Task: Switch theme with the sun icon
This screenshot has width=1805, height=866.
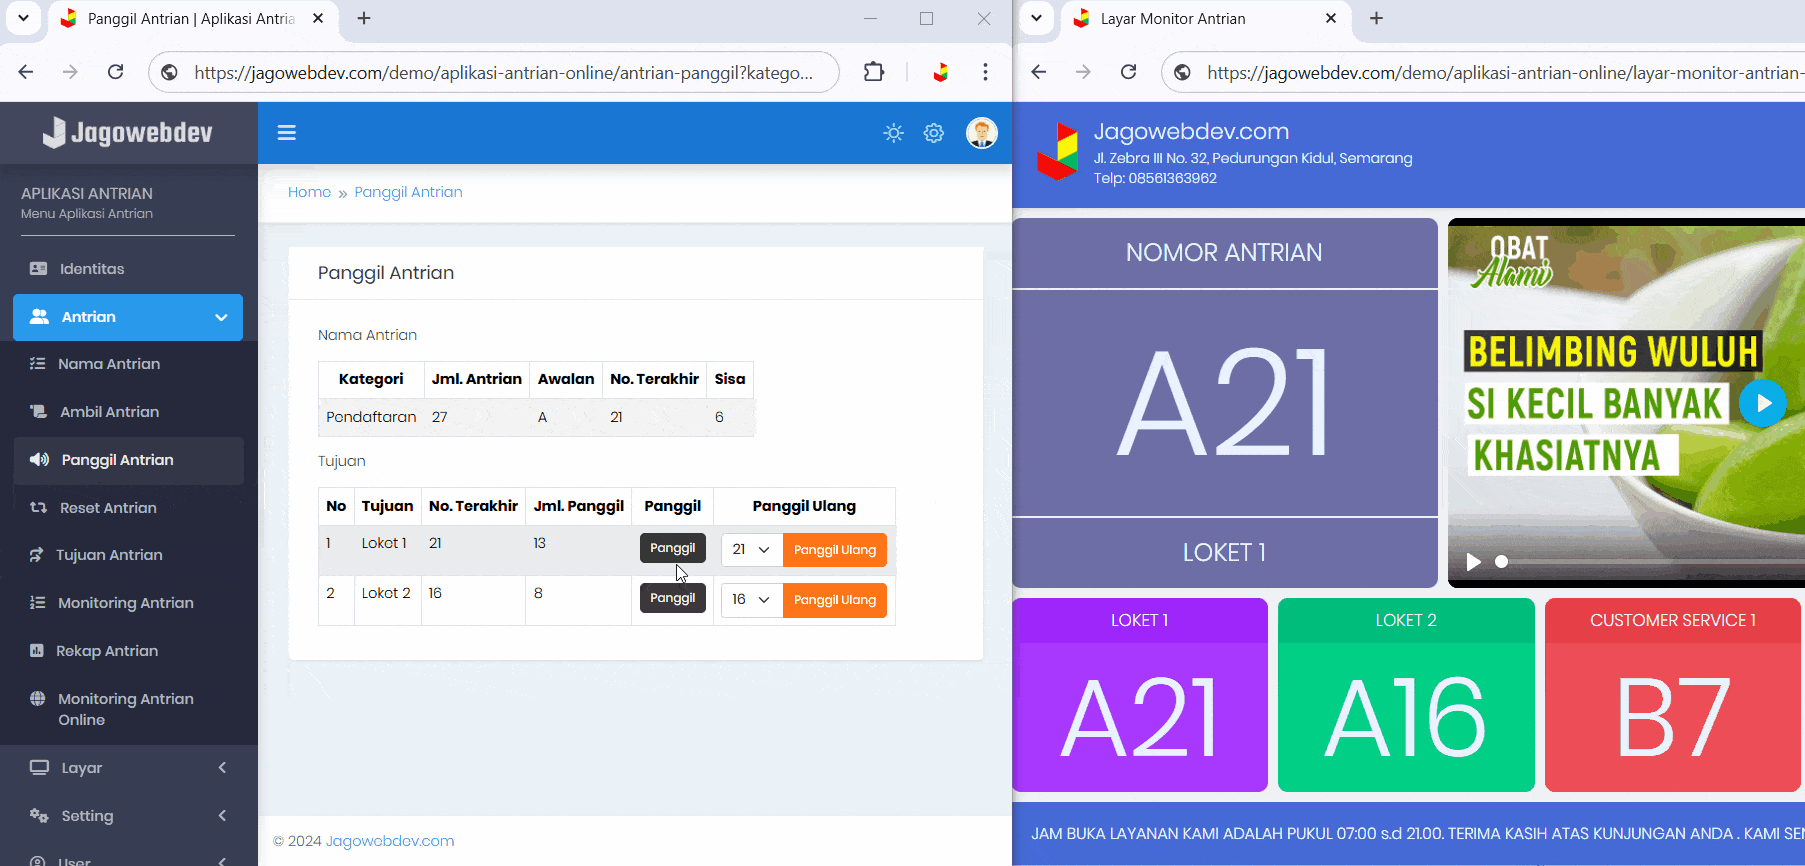Action: tap(893, 133)
